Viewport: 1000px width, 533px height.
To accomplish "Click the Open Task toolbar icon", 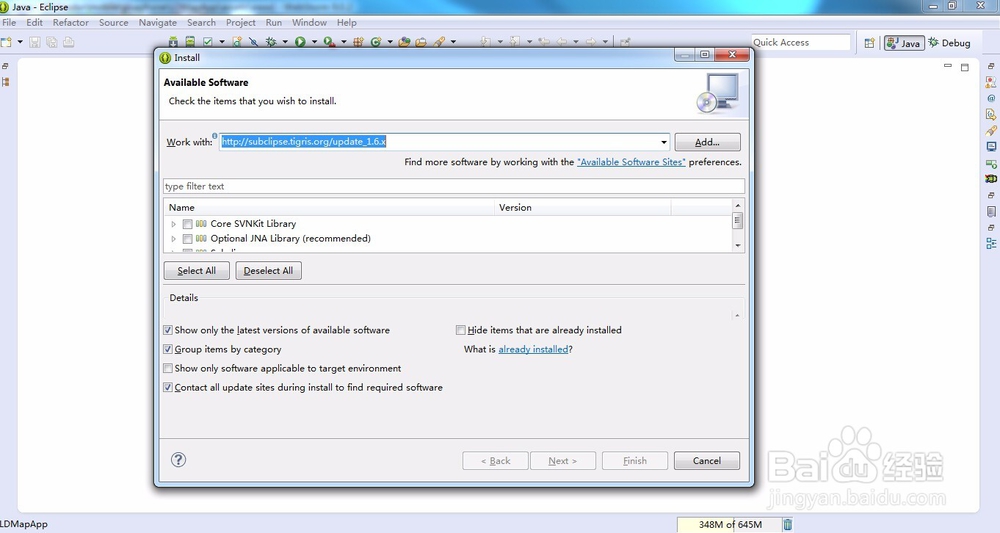I will 421,42.
